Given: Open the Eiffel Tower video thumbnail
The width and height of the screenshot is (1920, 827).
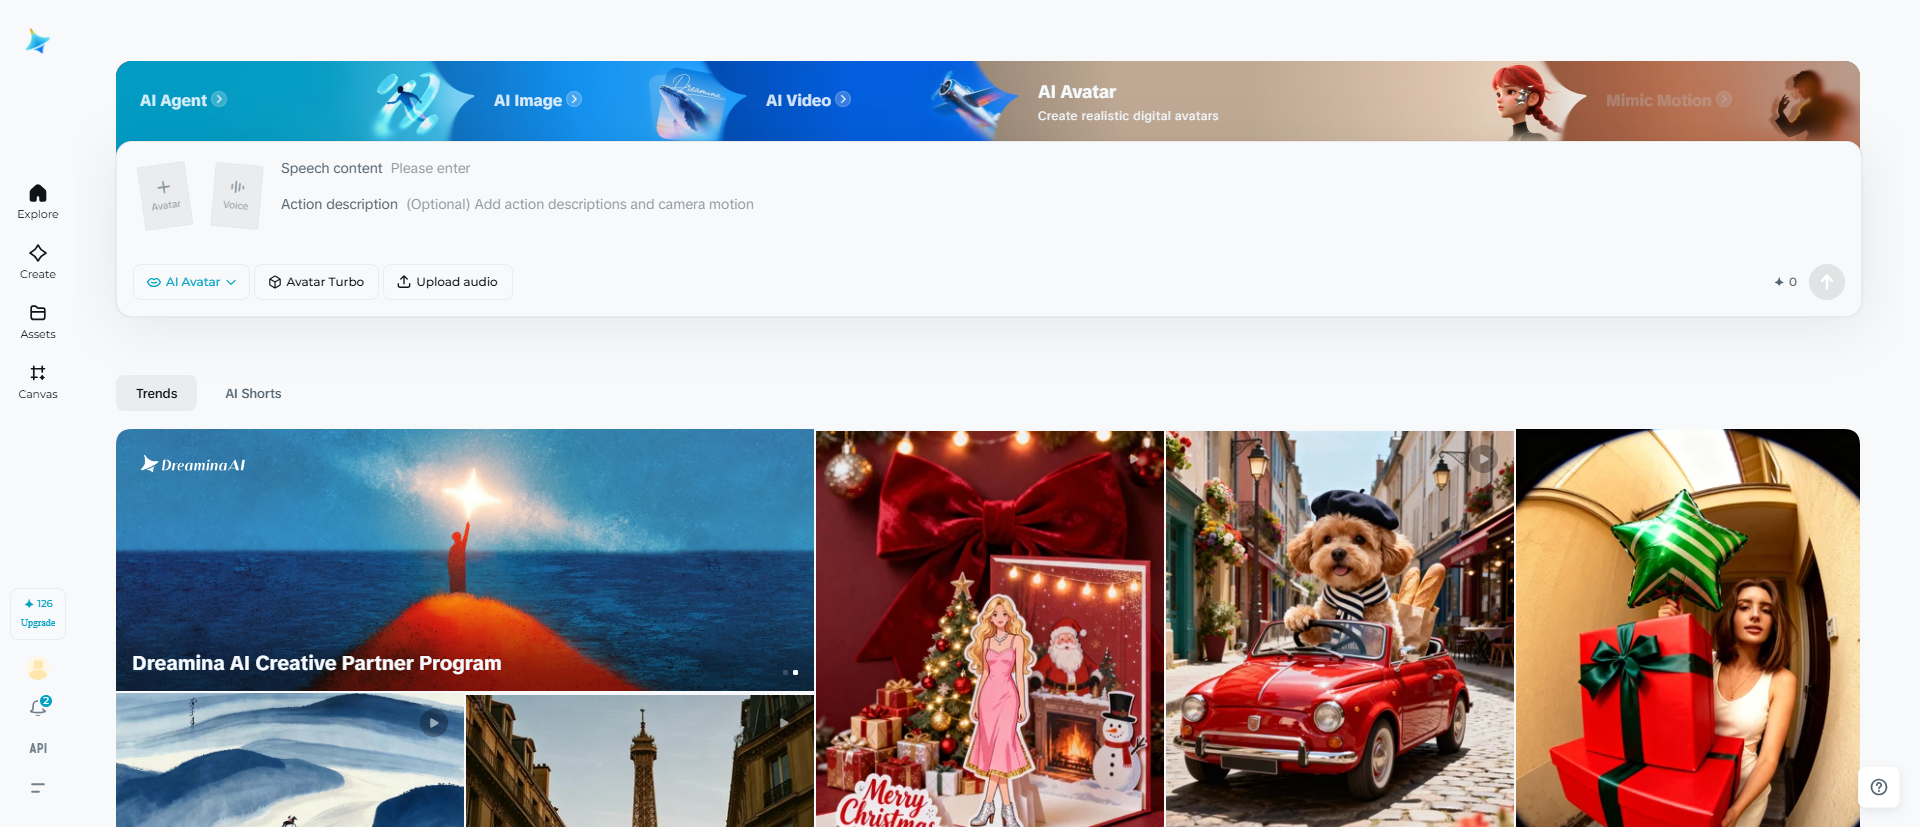Looking at the screenshot, I should (x=640, y=761).
